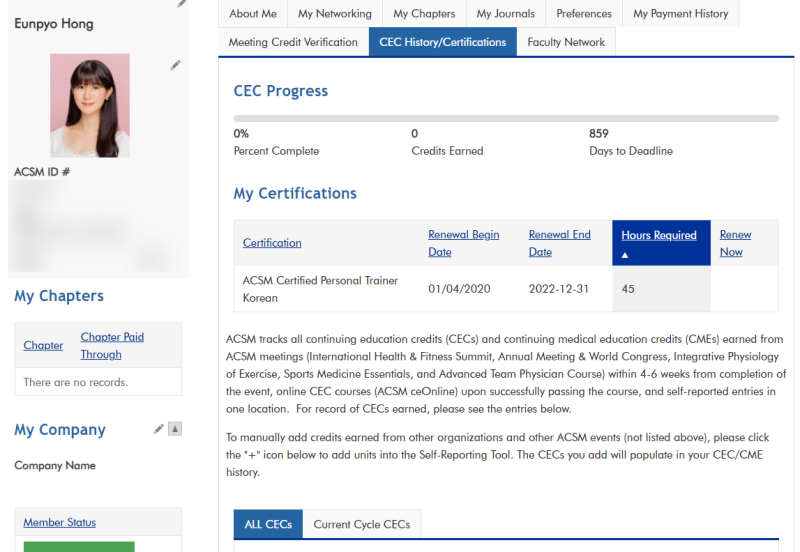Open the About Me tab
Image resolution: width=800 pixels, height=552 pixels.
coord(253,14)
